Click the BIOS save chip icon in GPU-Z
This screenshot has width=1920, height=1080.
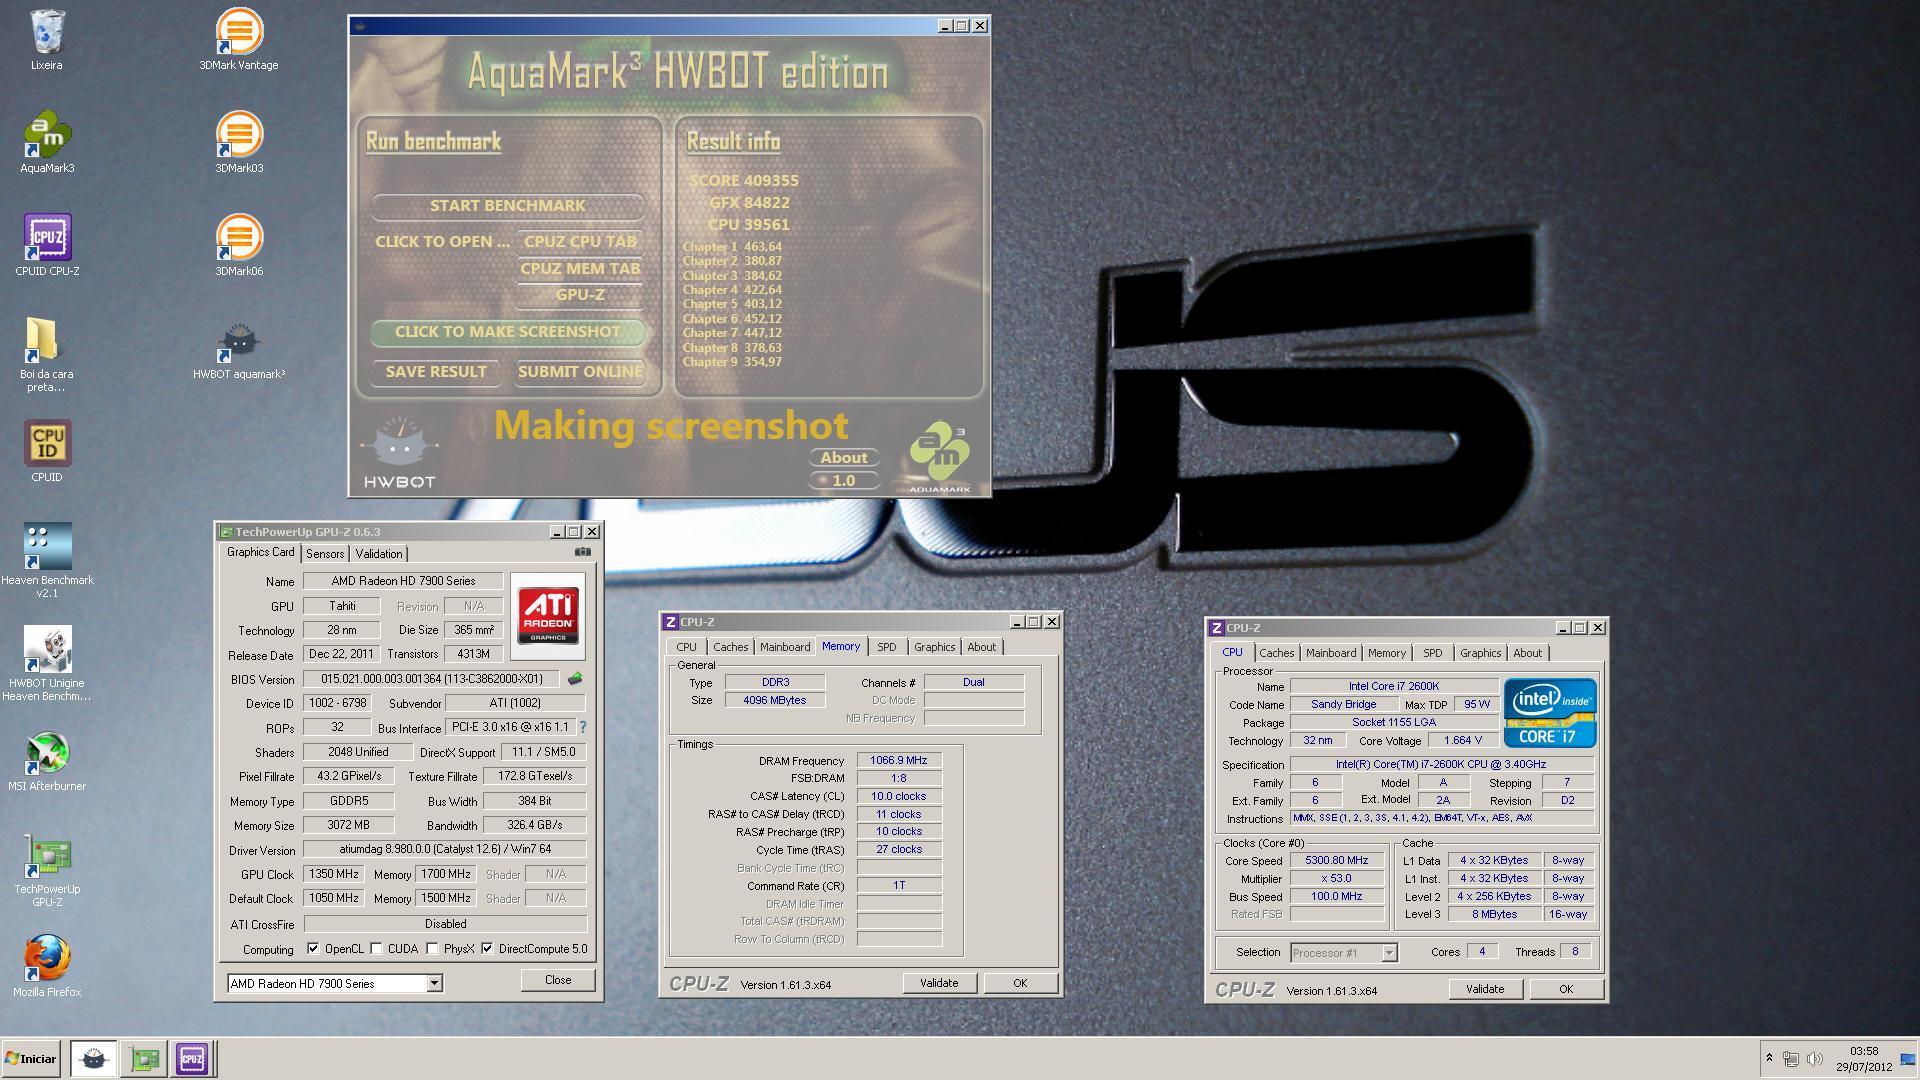pos(575,679)
